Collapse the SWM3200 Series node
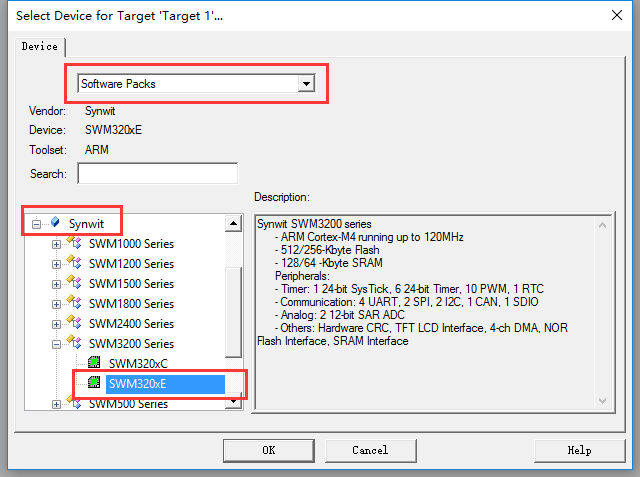 (56, 344)
